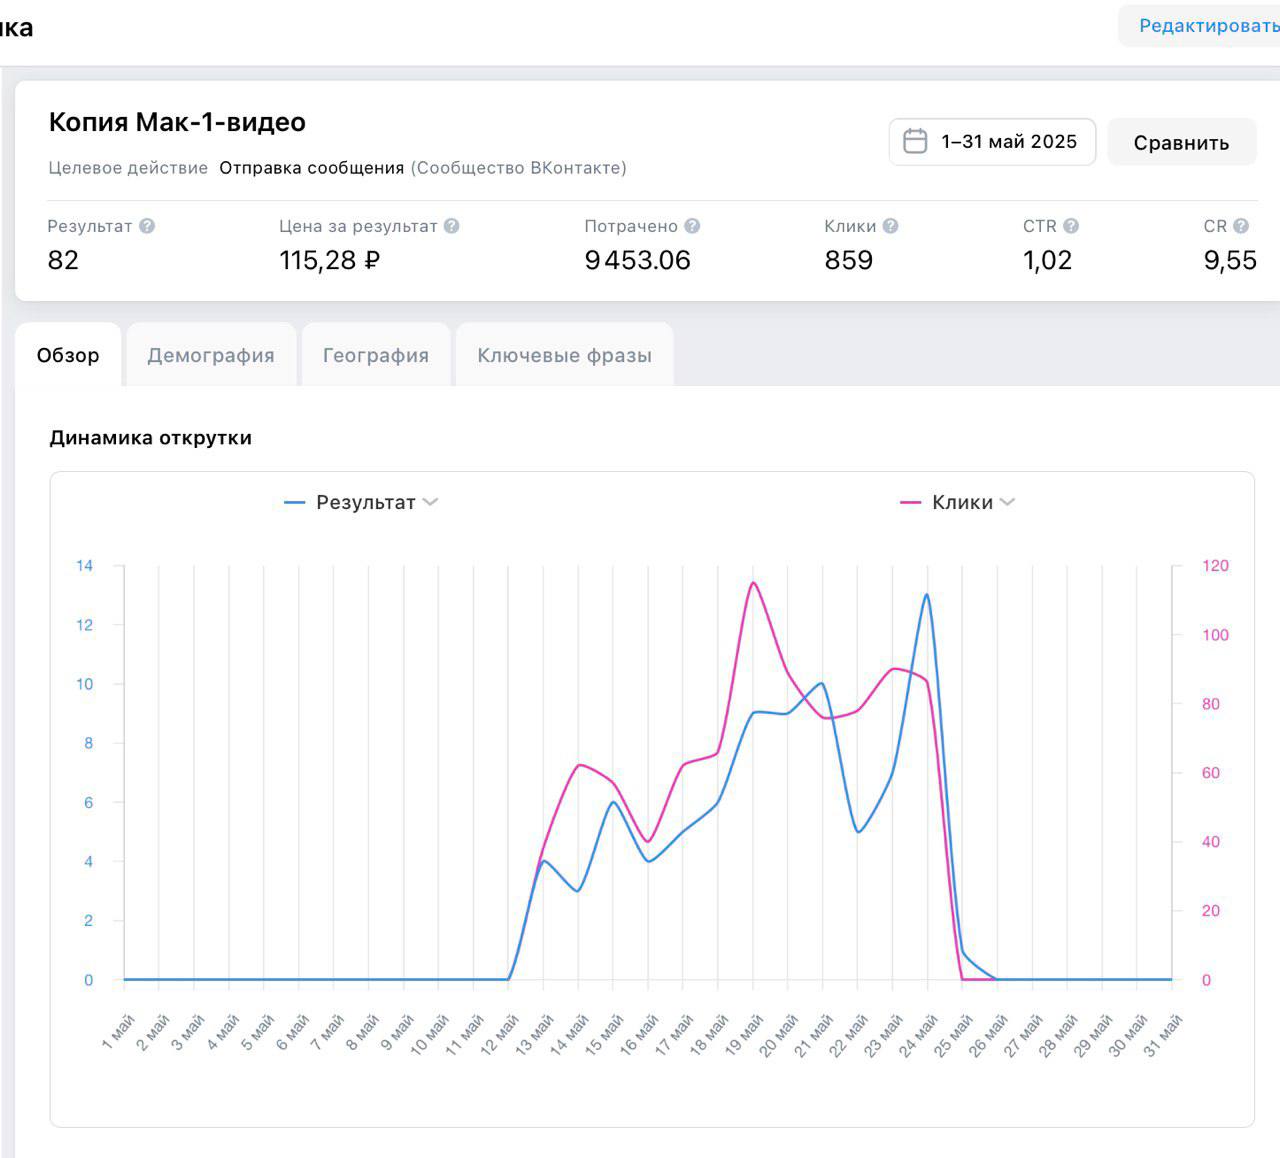
Task: Open the 1–31 май 2025 date range
Action: coord(1008,142)
